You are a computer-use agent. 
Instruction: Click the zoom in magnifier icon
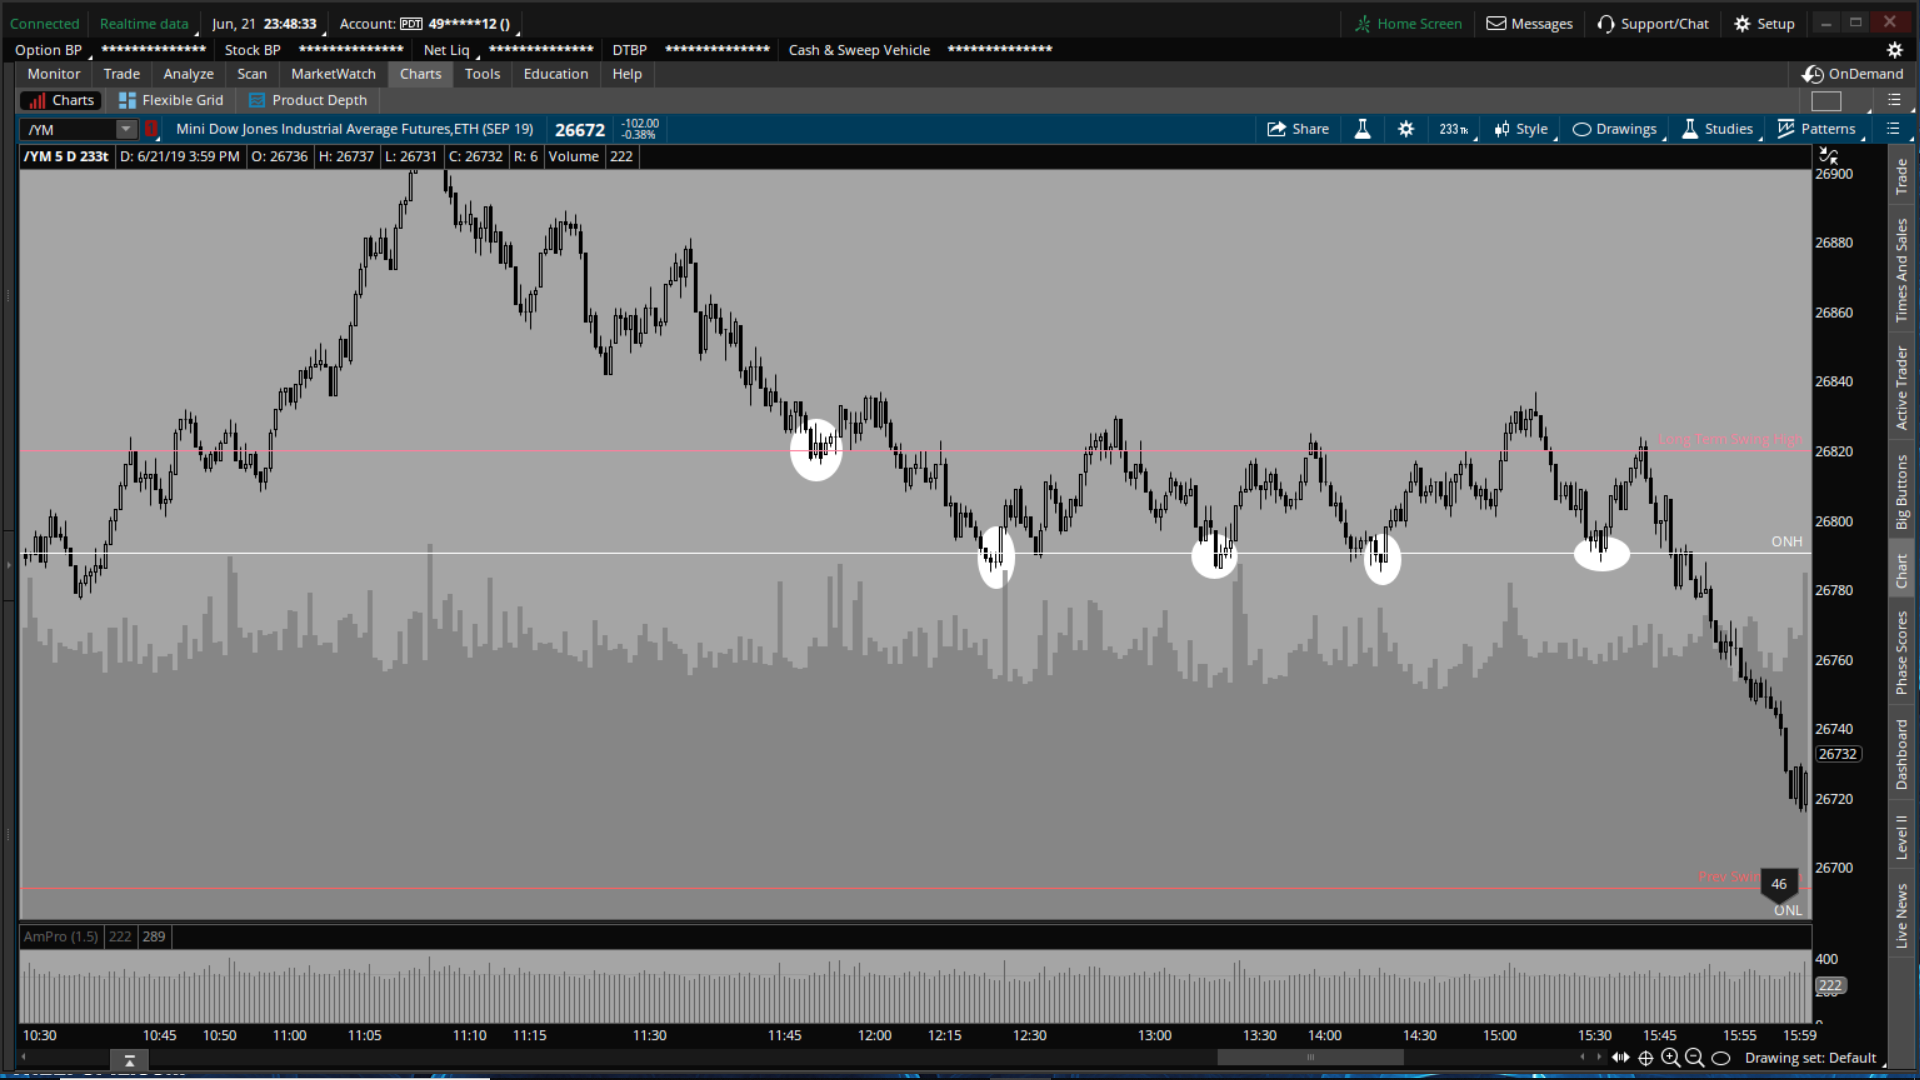coord(1670,1058)
